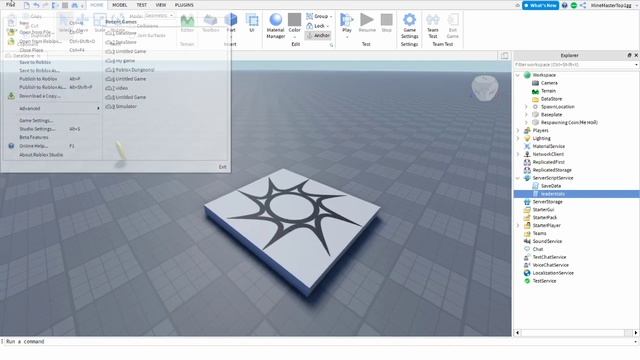Click Exit button in File menu
This screenshot has height=360, width=640.
click(x=222, y=167)
